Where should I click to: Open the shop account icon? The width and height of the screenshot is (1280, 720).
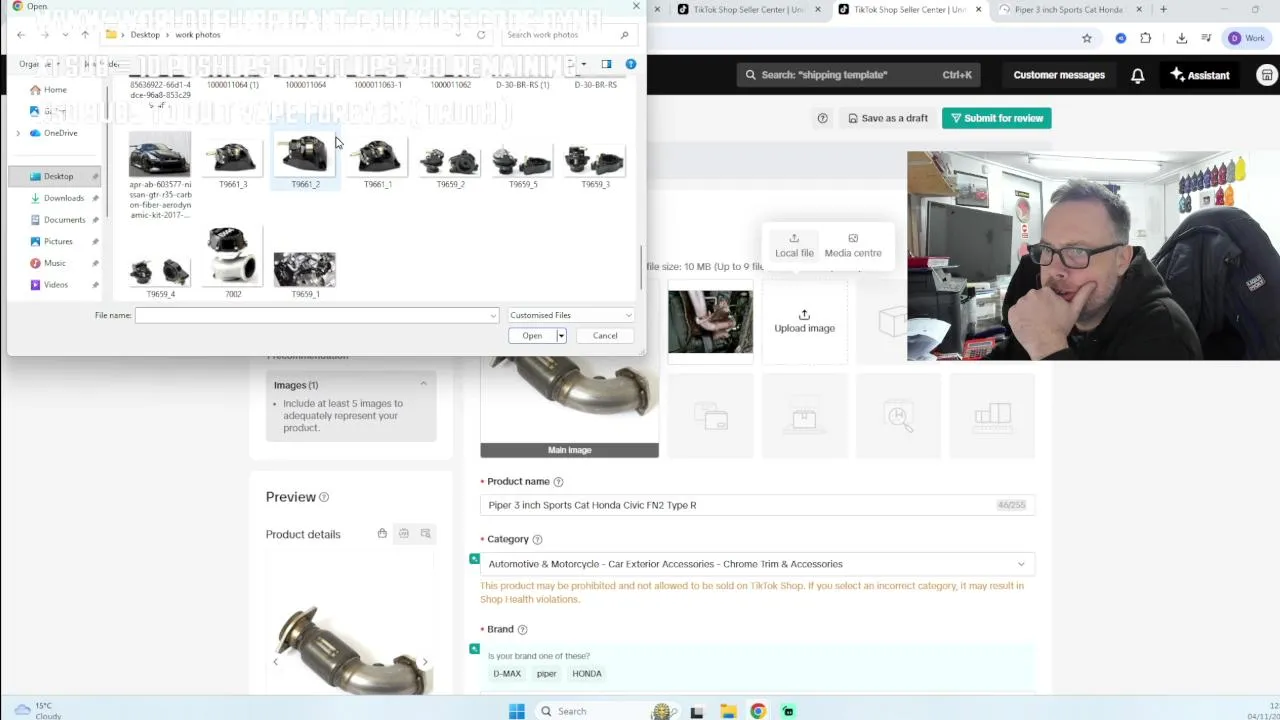click(x=1267, y=75)
